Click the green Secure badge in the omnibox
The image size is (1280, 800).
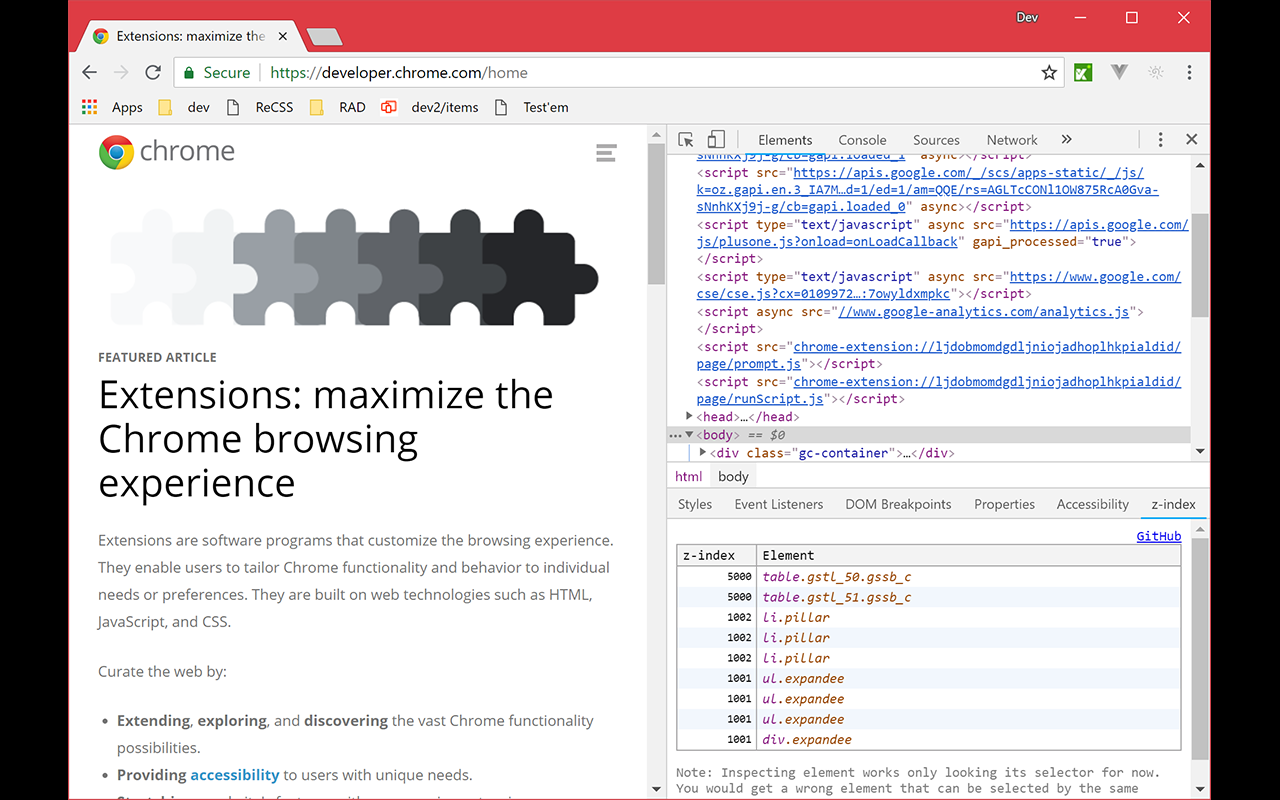point(216,72)
